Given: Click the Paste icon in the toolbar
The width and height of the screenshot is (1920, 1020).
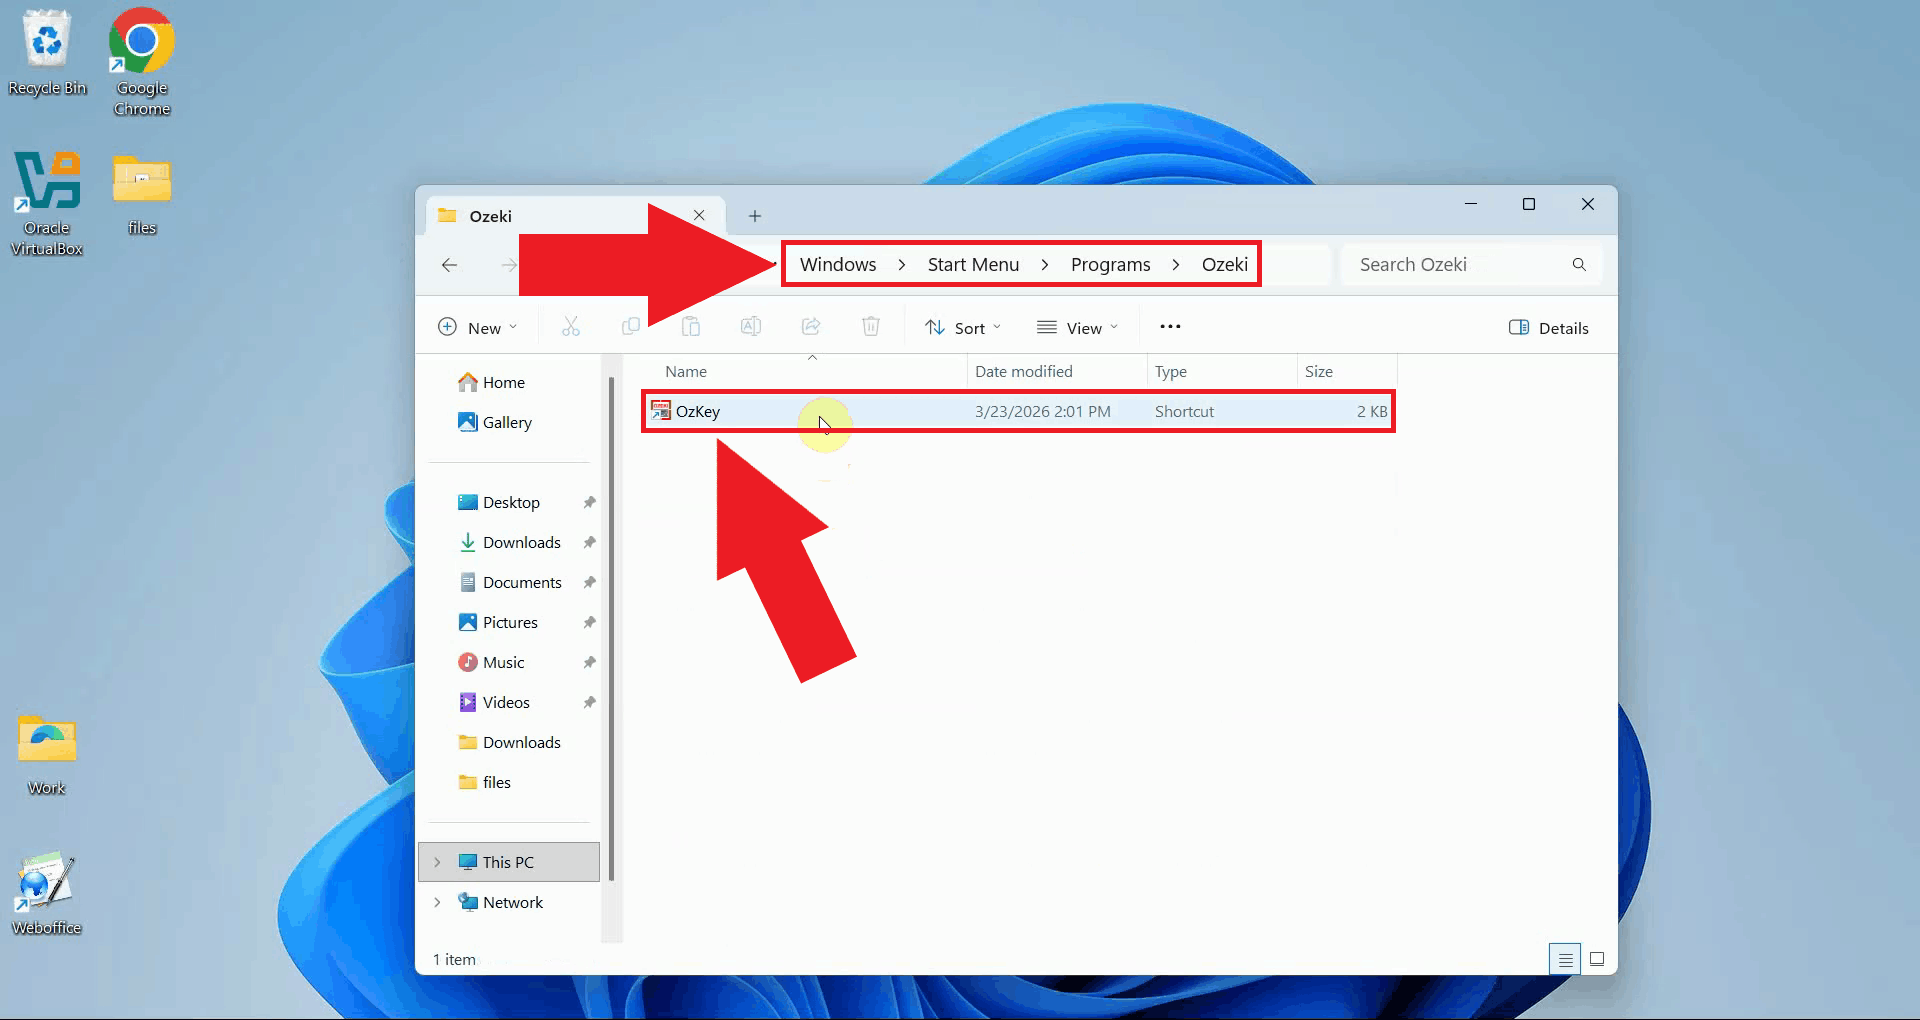Looking at the screenshot, I should 691,326.
